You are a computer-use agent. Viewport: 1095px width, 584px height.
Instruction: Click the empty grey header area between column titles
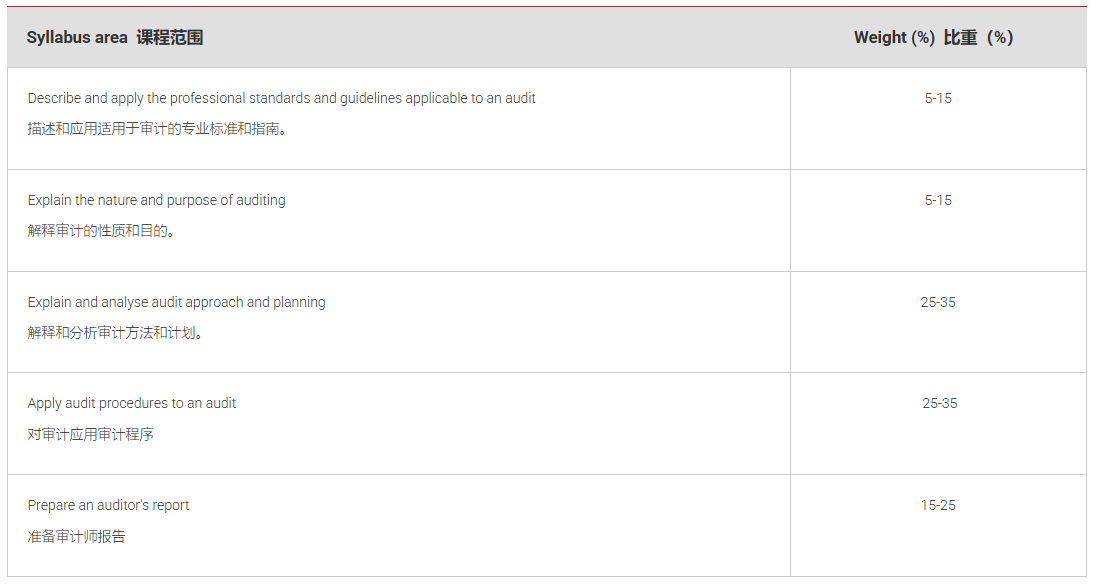(x=520, y=38)
